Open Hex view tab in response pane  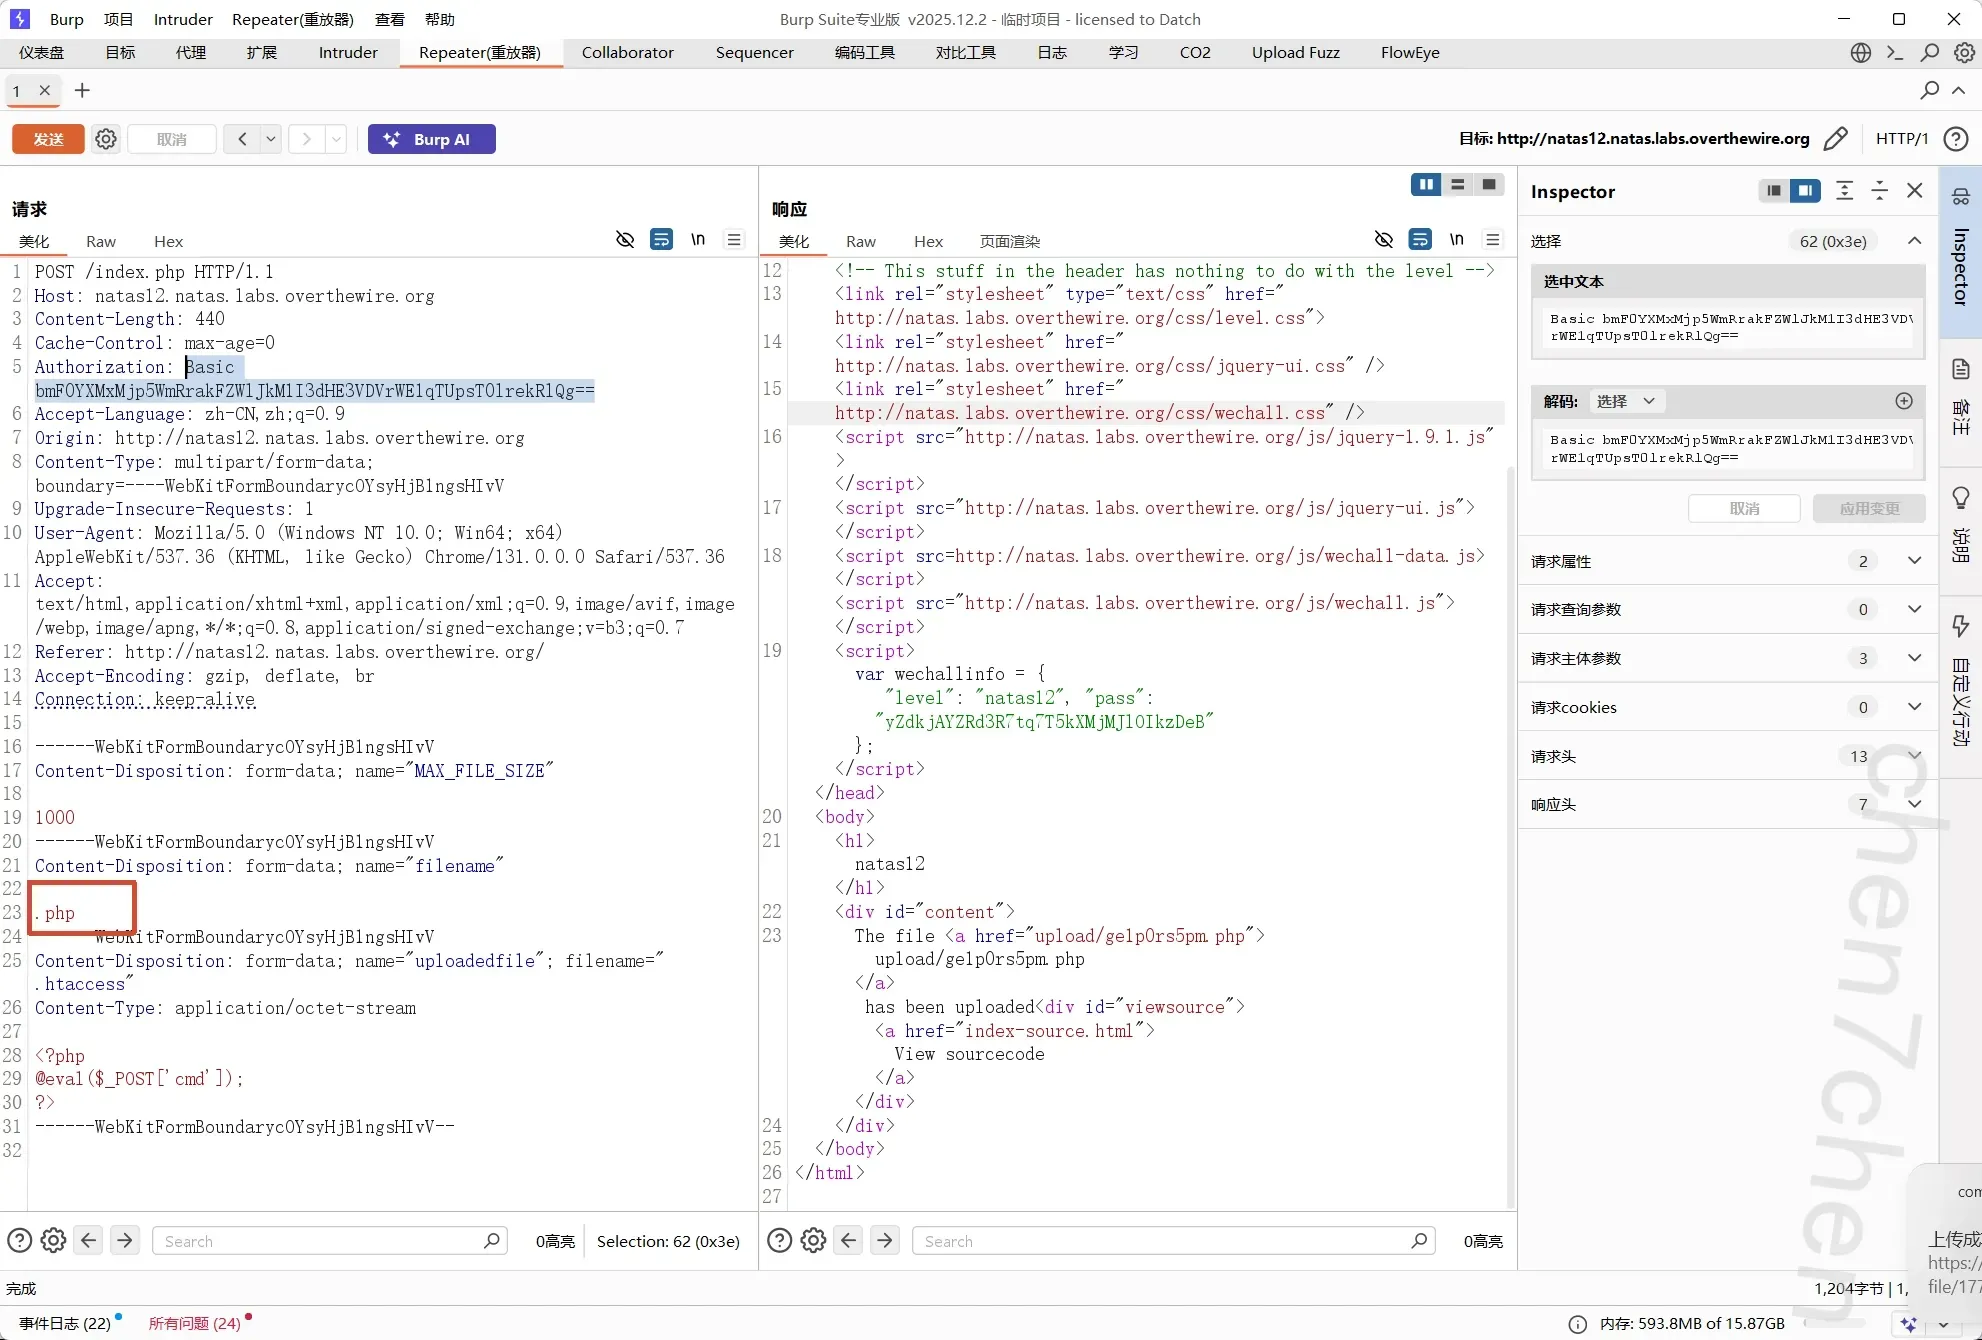pos(928,241)
